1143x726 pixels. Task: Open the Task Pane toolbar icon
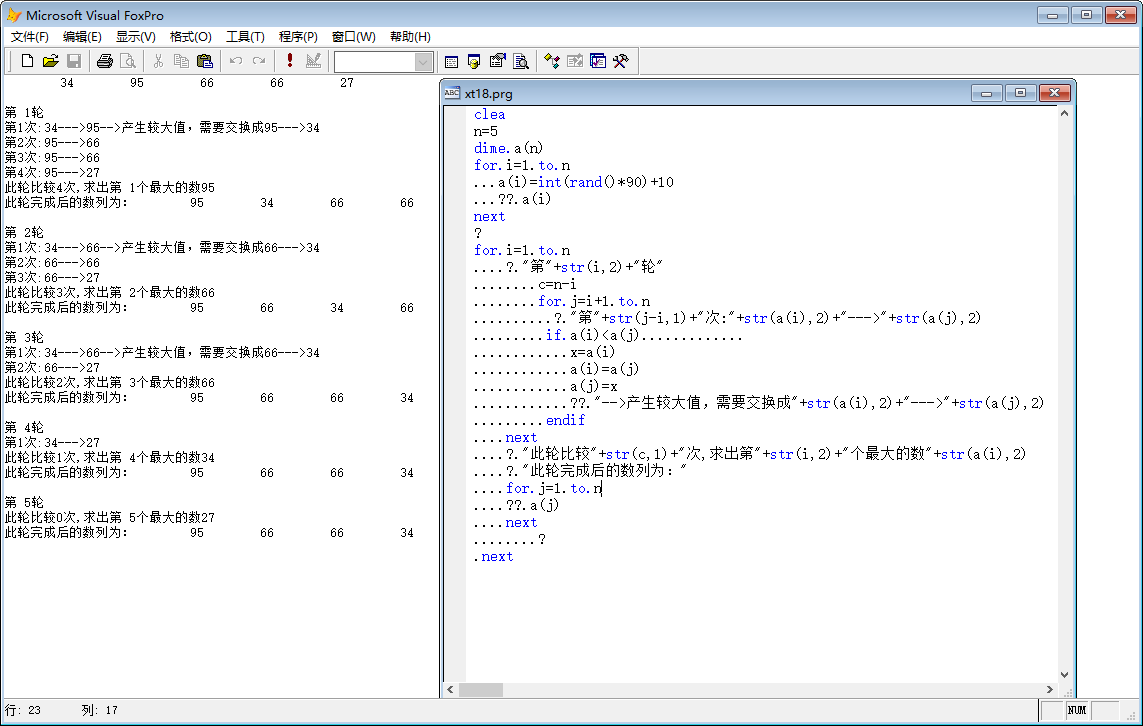tap(598, 61)
